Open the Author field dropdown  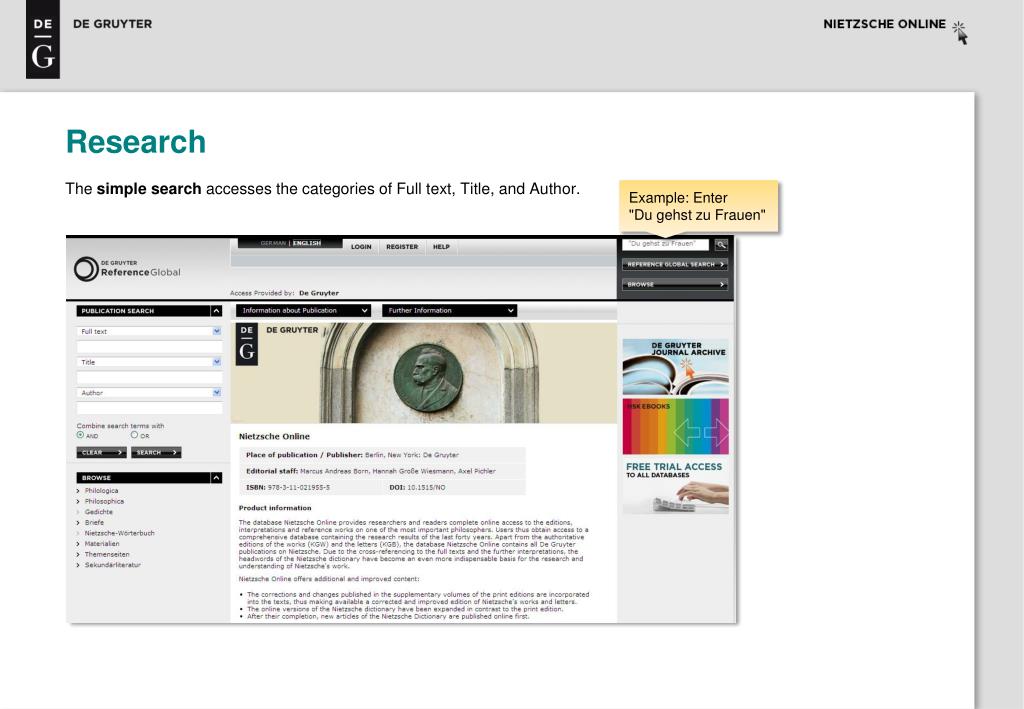[150, 393]
